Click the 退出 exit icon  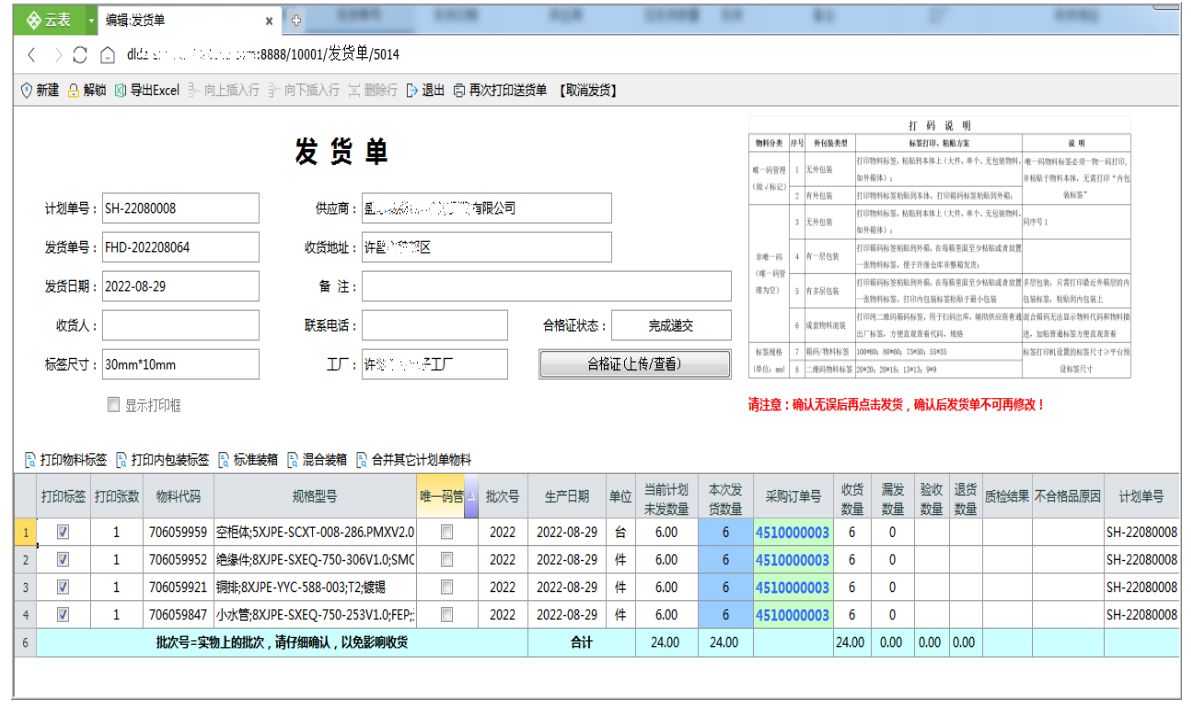coord(412,90)
